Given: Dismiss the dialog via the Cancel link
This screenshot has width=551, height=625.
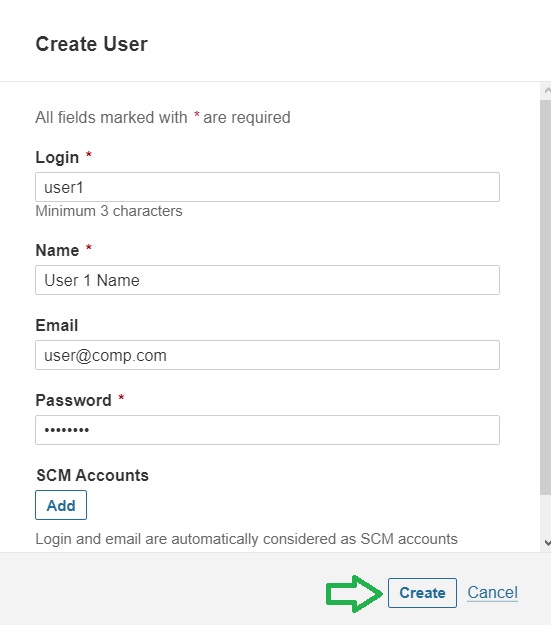Looking at the screenshot, I should click(492, 592).
